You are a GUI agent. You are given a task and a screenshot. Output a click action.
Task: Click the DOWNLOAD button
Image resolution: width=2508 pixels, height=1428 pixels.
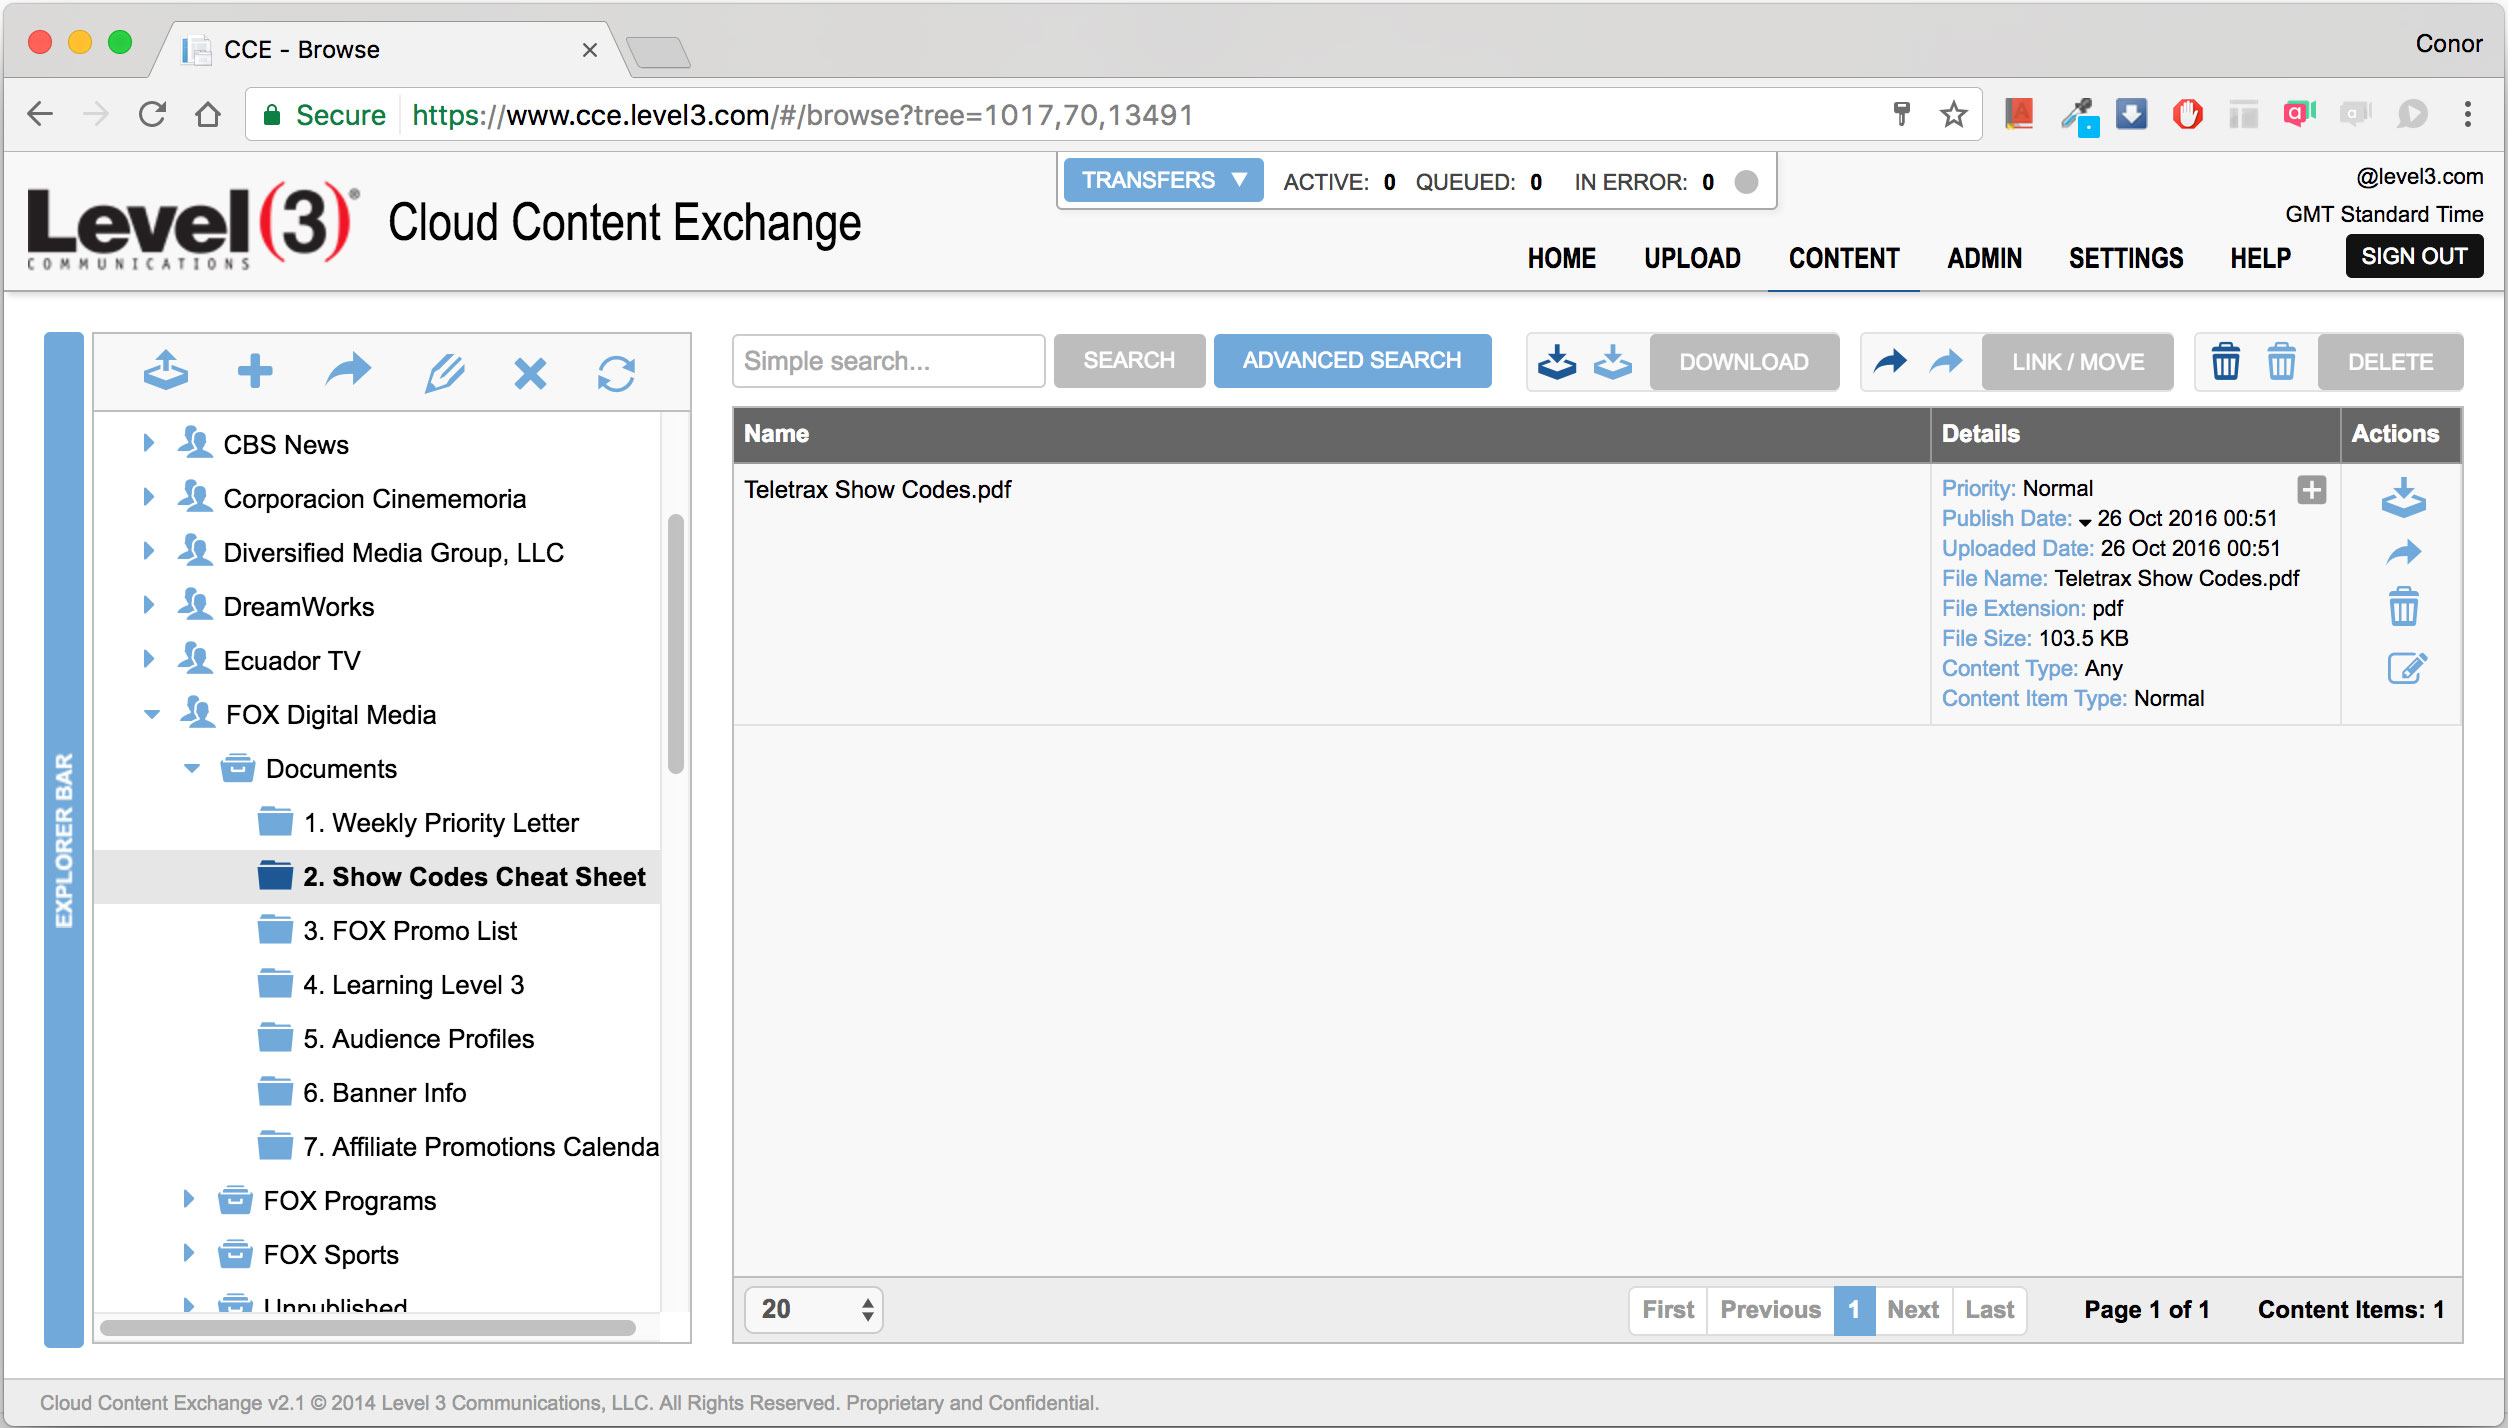click(1744, 362)
